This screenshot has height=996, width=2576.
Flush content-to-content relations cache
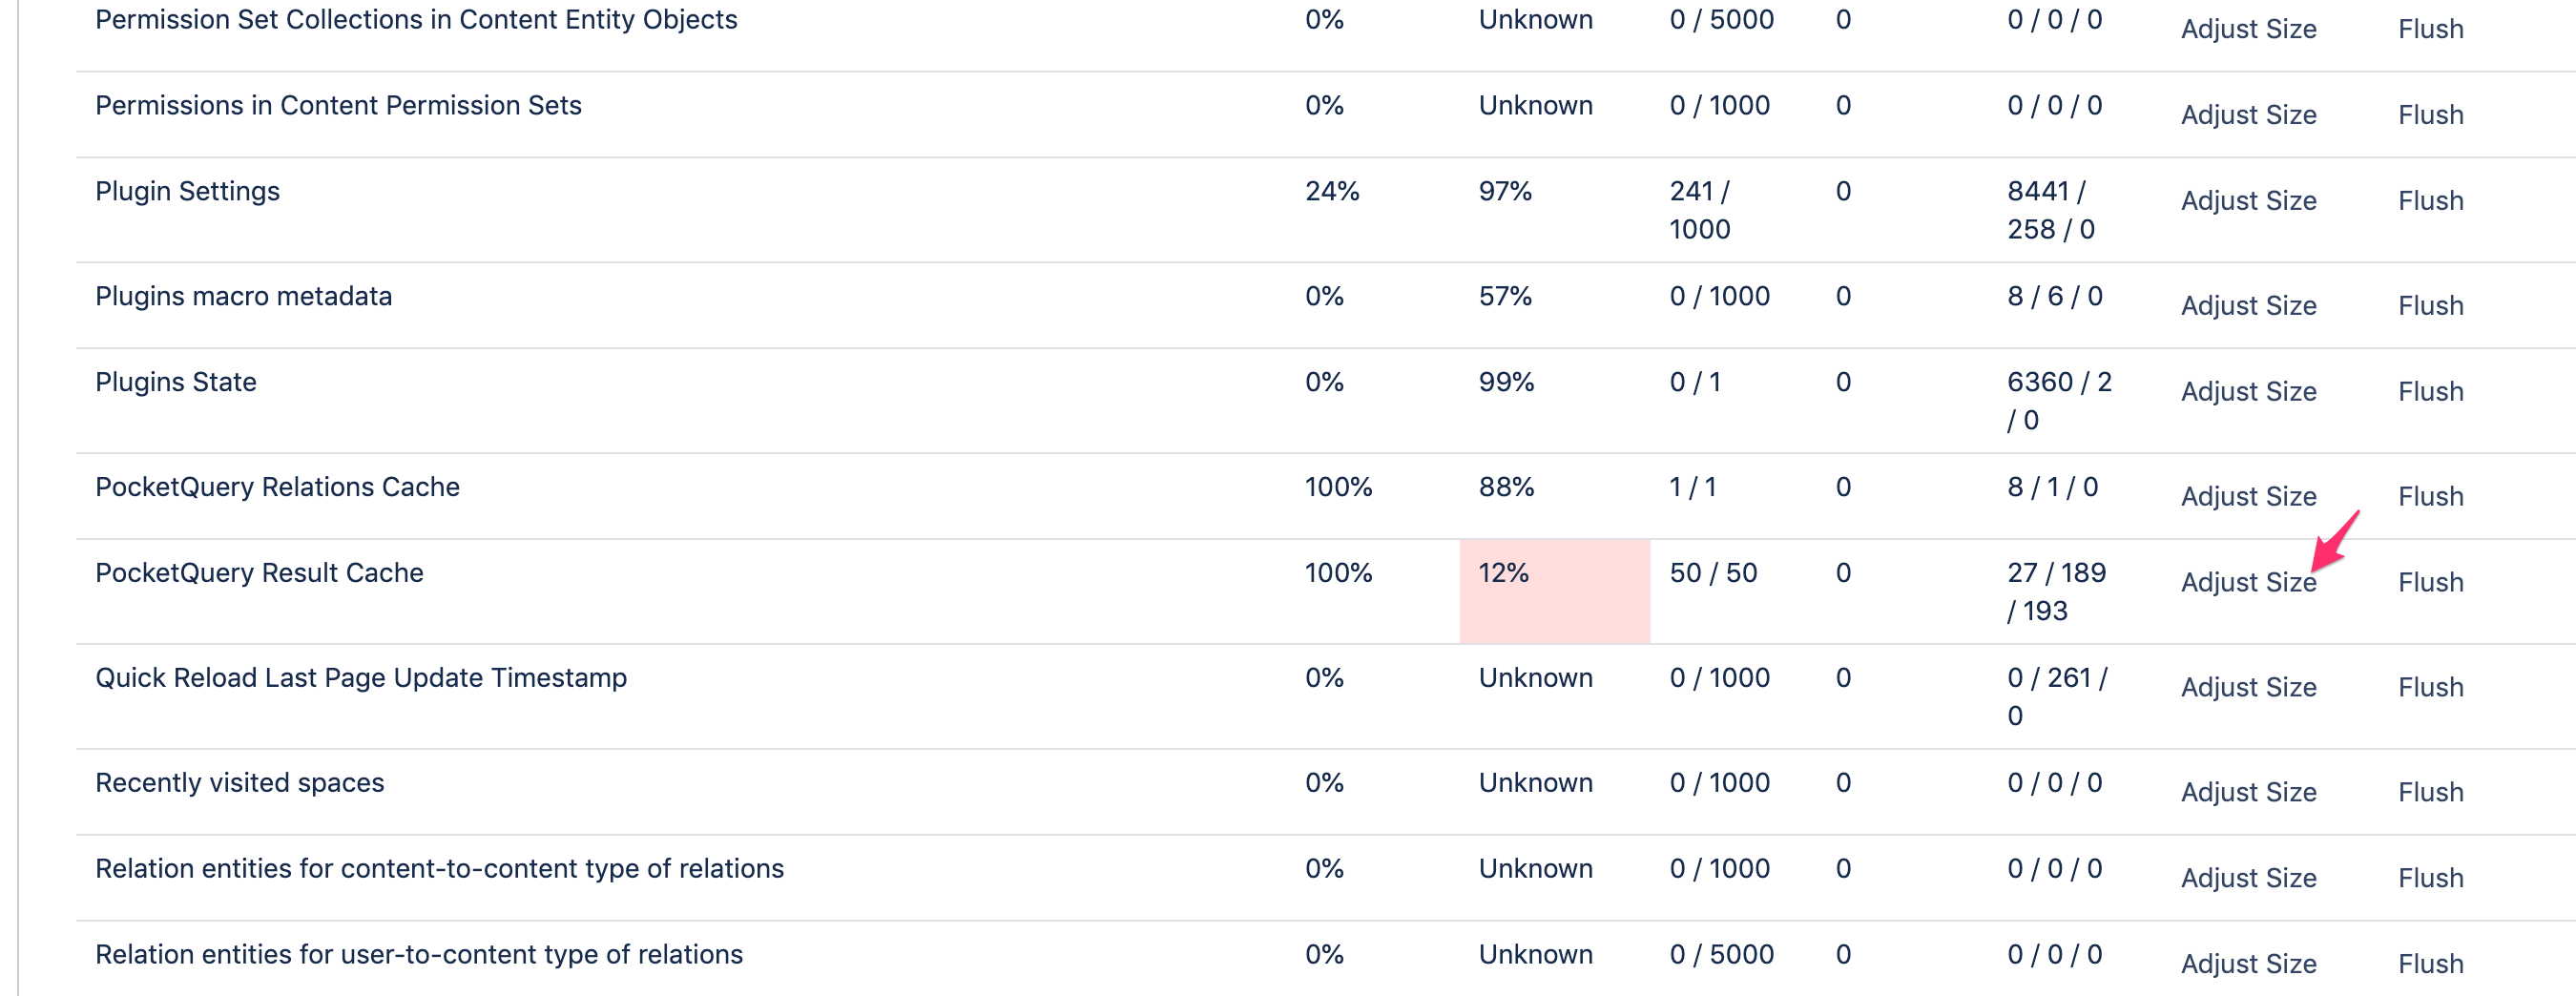(2430, 878)
